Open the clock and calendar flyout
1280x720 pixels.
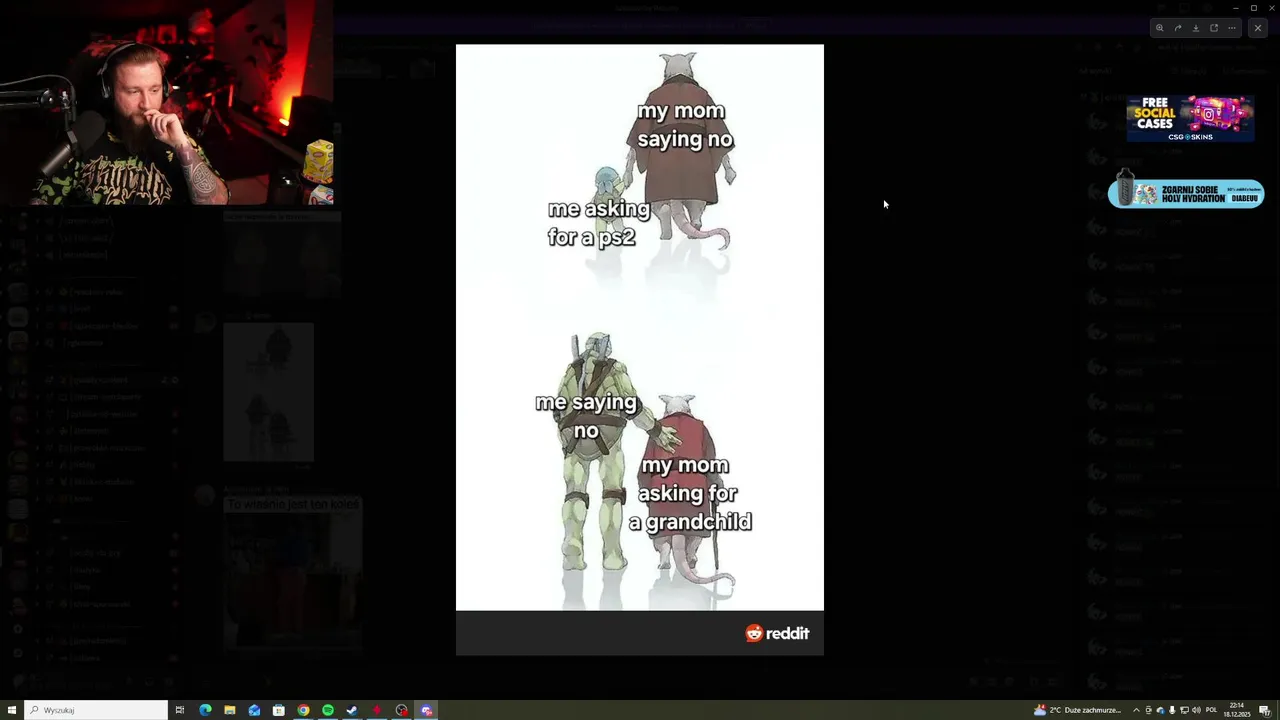pos(1237,710)
